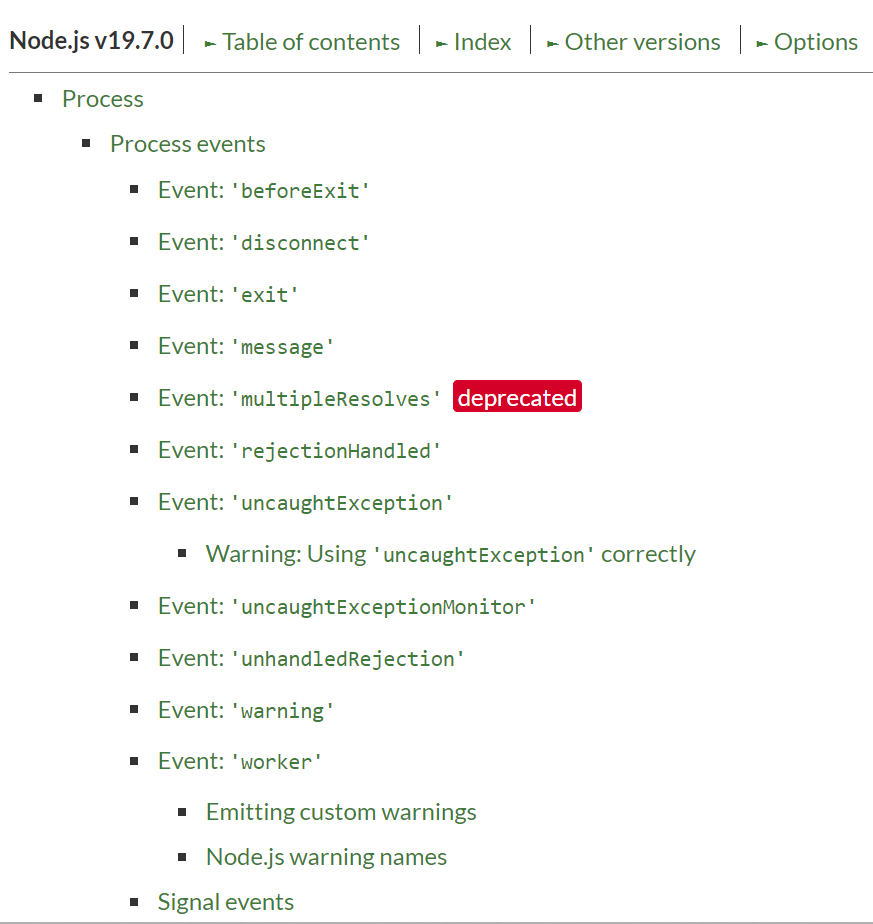Open Event: 'multipleResolves' link
Image resolution: width=873 pixels, height=924 pixels.
coord(299,398)
